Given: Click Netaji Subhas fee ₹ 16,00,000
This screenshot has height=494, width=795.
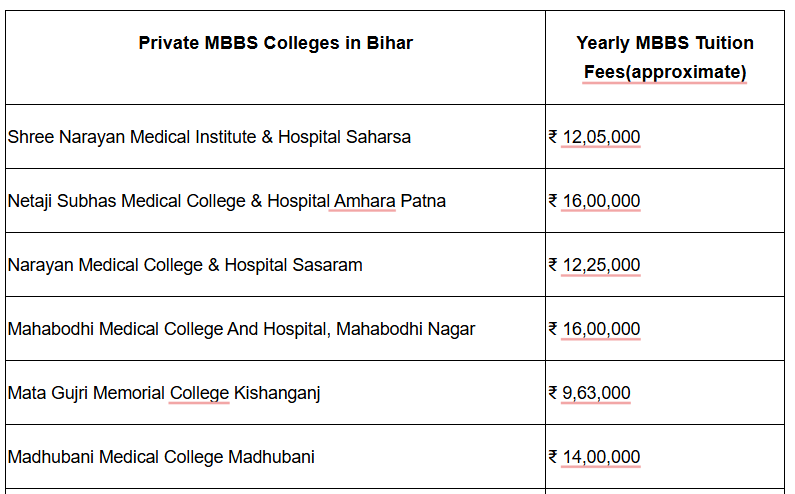Looking at the screenshot, I should coord(595,201).
